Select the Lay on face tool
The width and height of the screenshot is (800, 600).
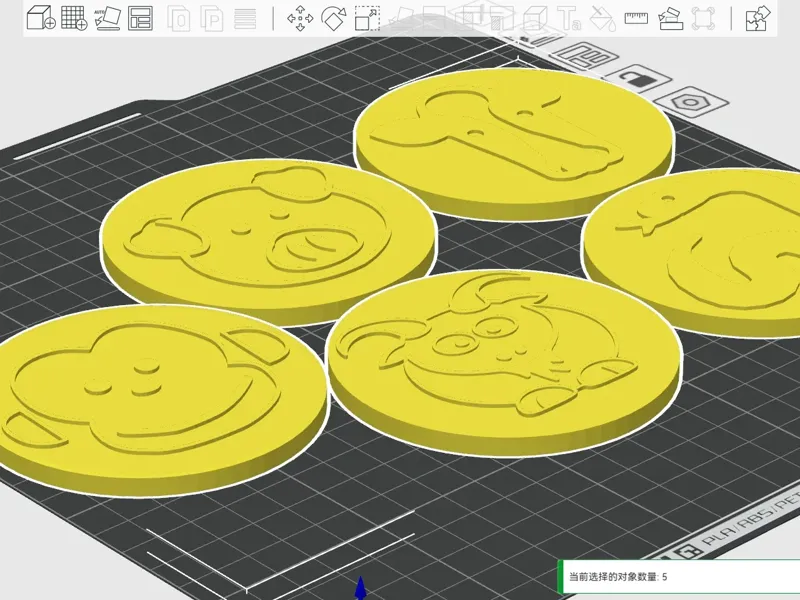401,18
